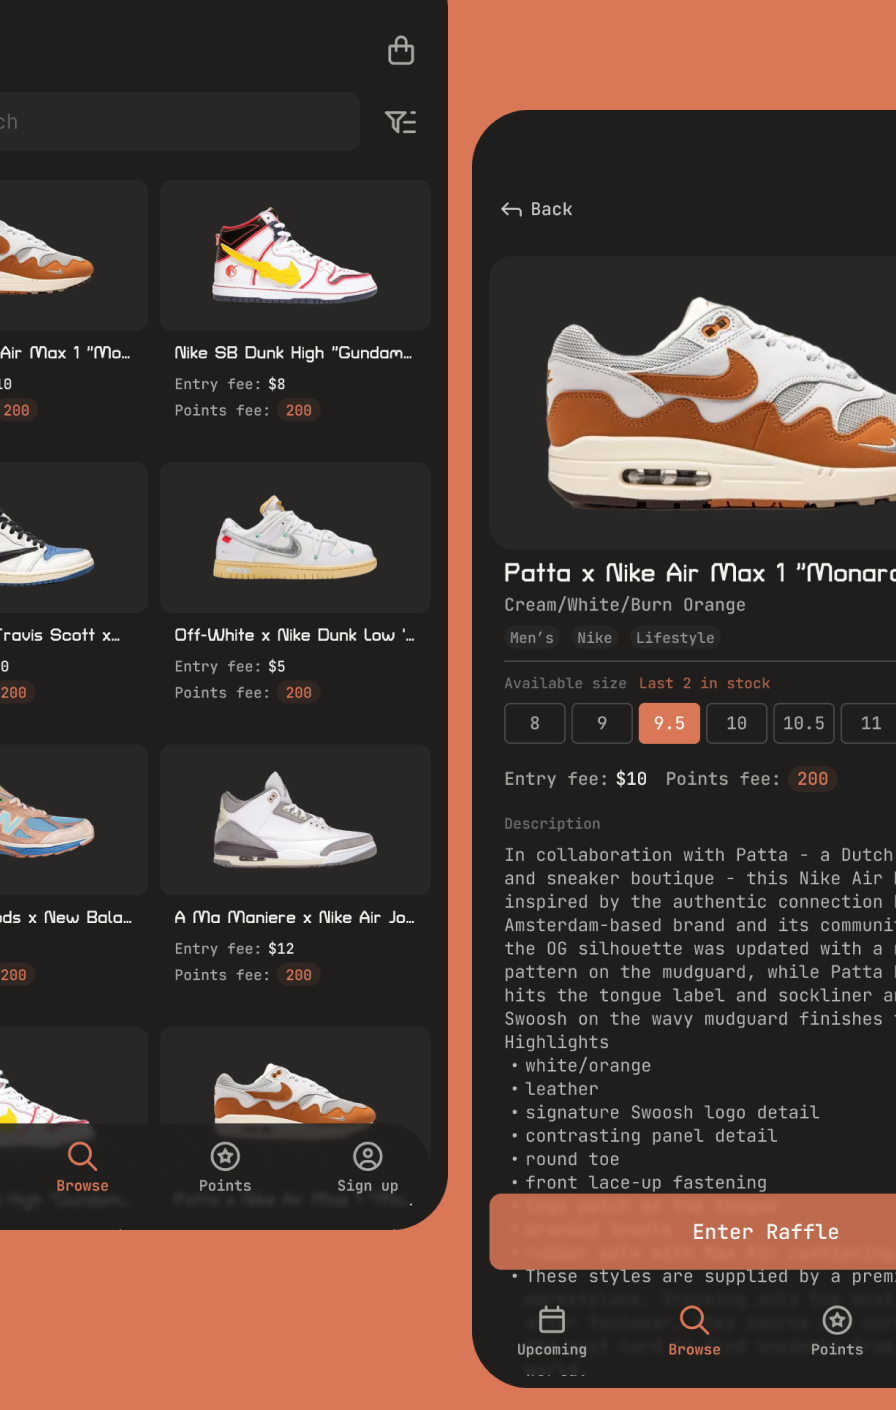Viewport: 896px width, 1410px height.
Task: Tap the Sign up profile icon
Action: pos(368,1156)
